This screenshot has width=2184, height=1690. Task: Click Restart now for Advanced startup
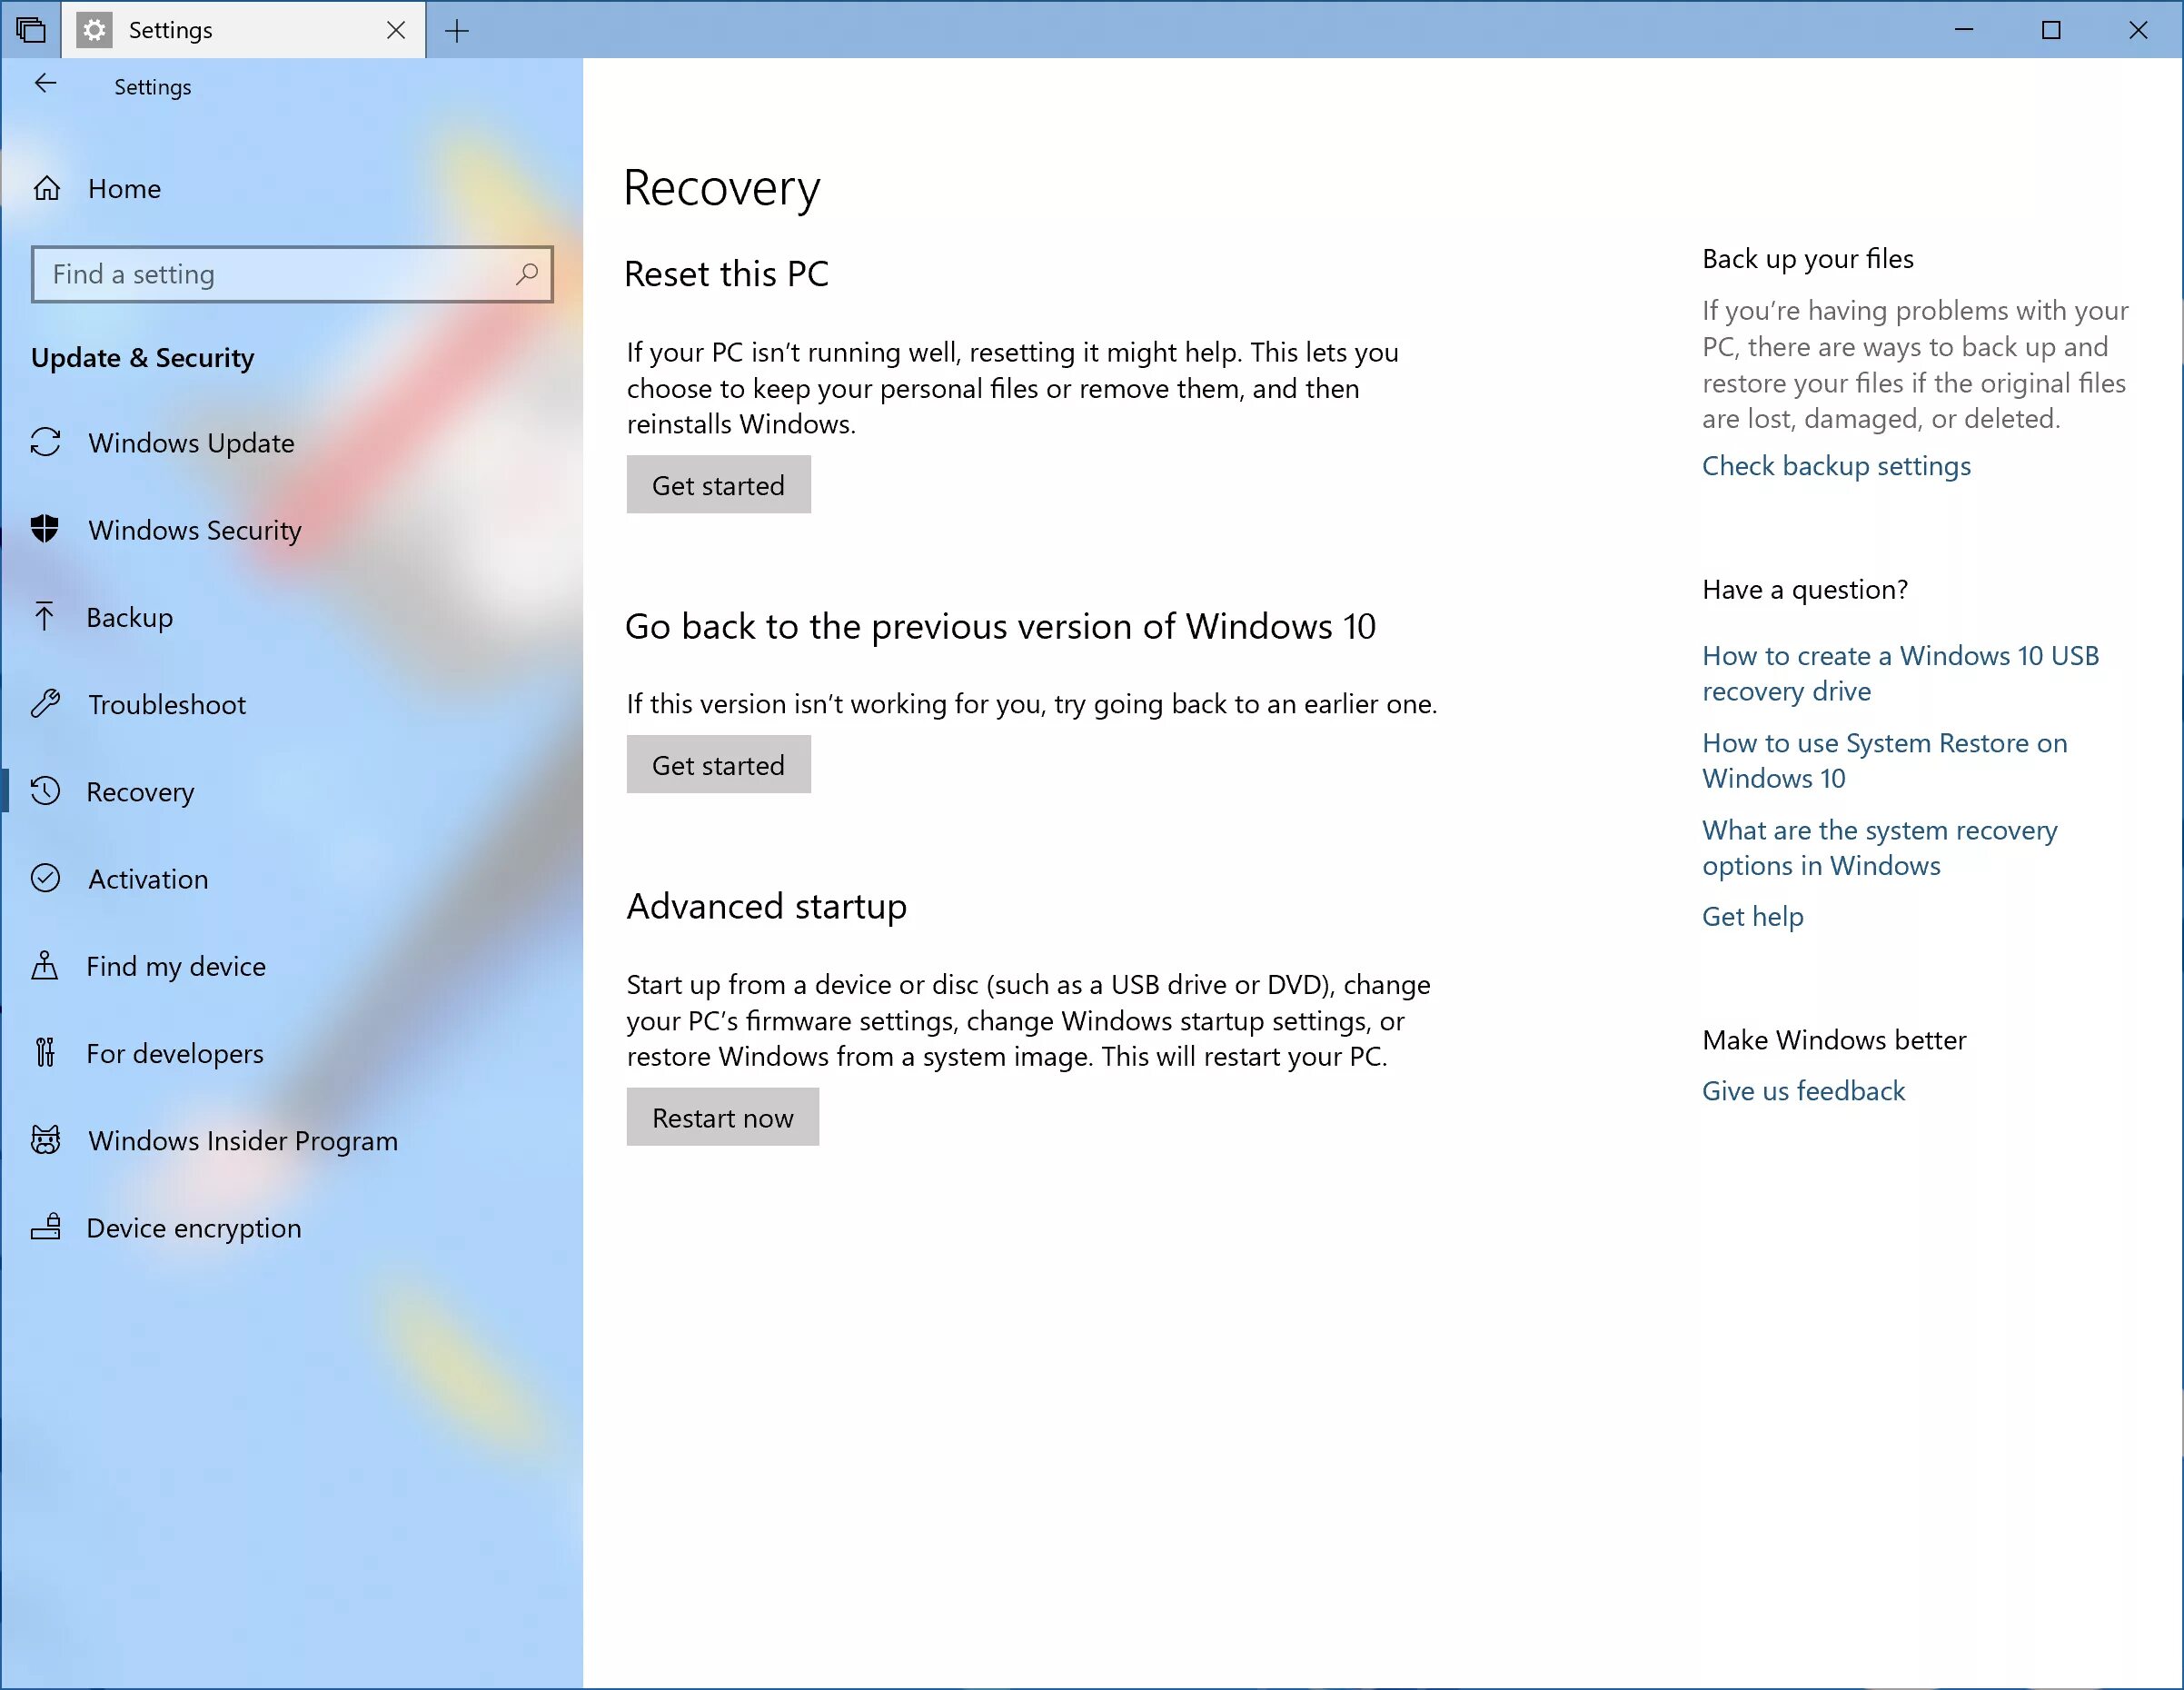point(721,1118)
